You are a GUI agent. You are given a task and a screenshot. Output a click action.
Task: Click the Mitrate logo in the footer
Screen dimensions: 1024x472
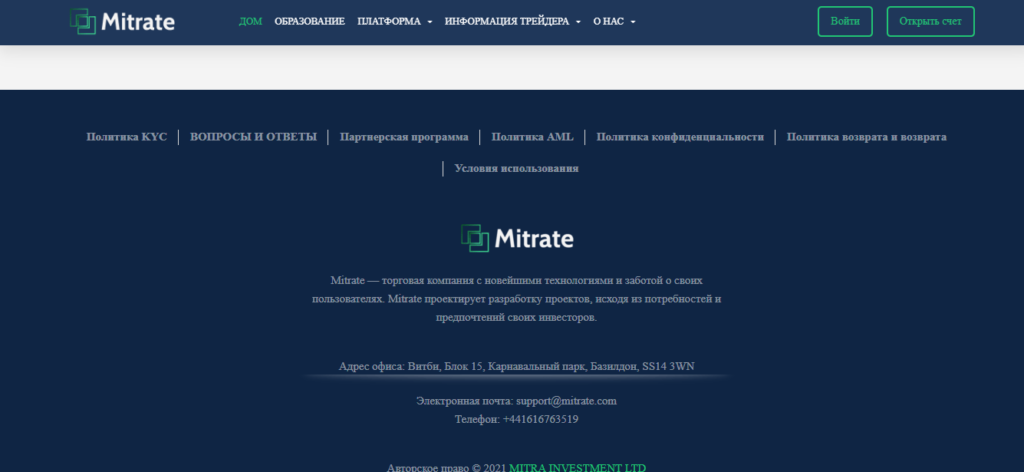517,238
